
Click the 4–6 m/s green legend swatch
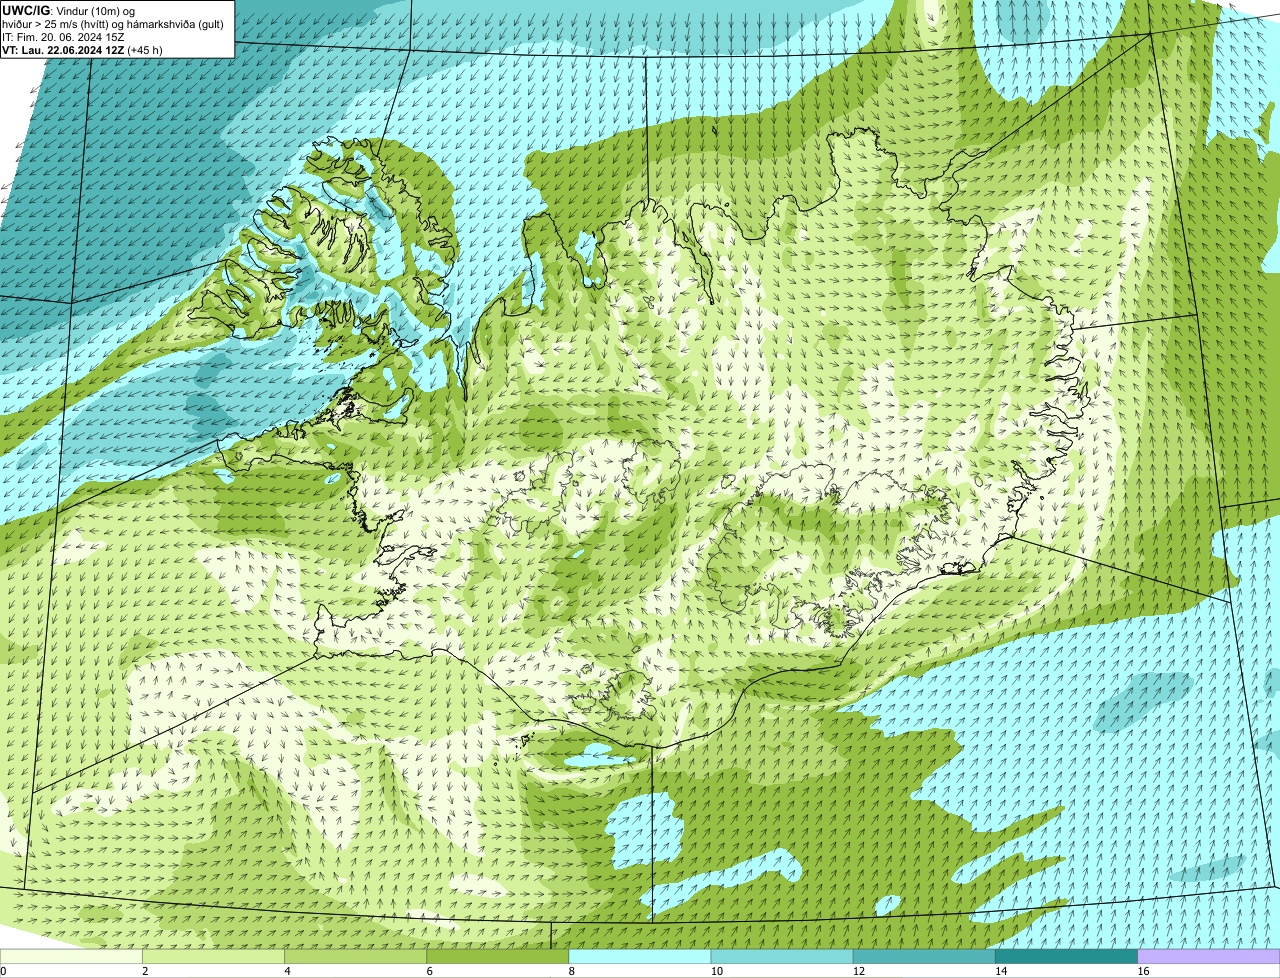click(355, 956)
